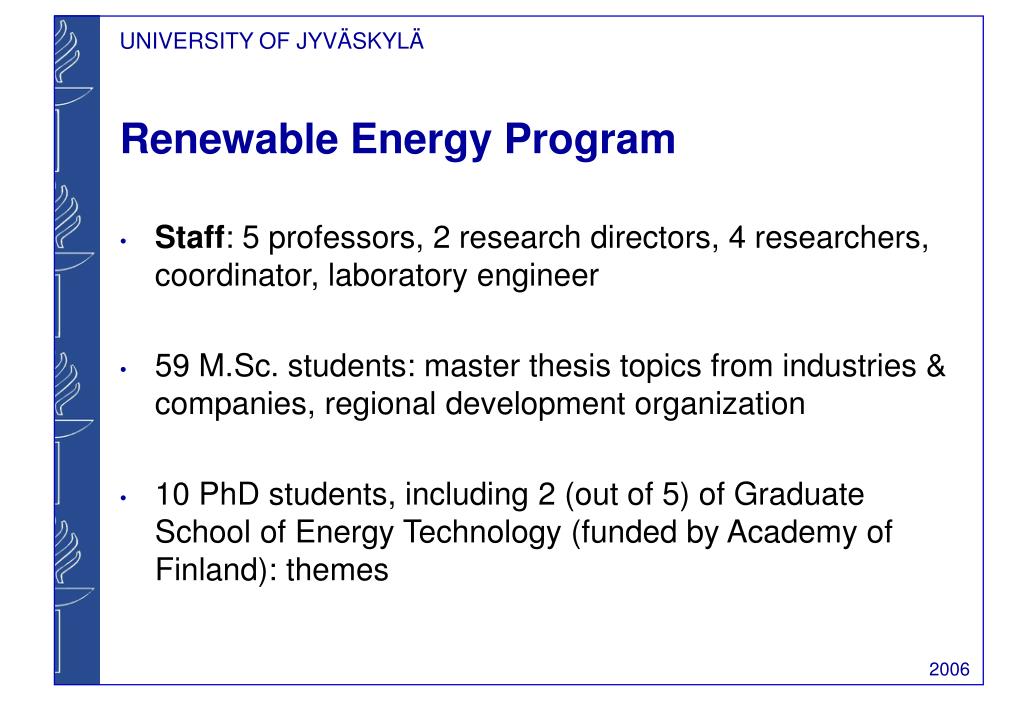The height and width of the screenshot is (708, 1023).
Task: Click the bold word Staff
Action: tap(189, 238)
